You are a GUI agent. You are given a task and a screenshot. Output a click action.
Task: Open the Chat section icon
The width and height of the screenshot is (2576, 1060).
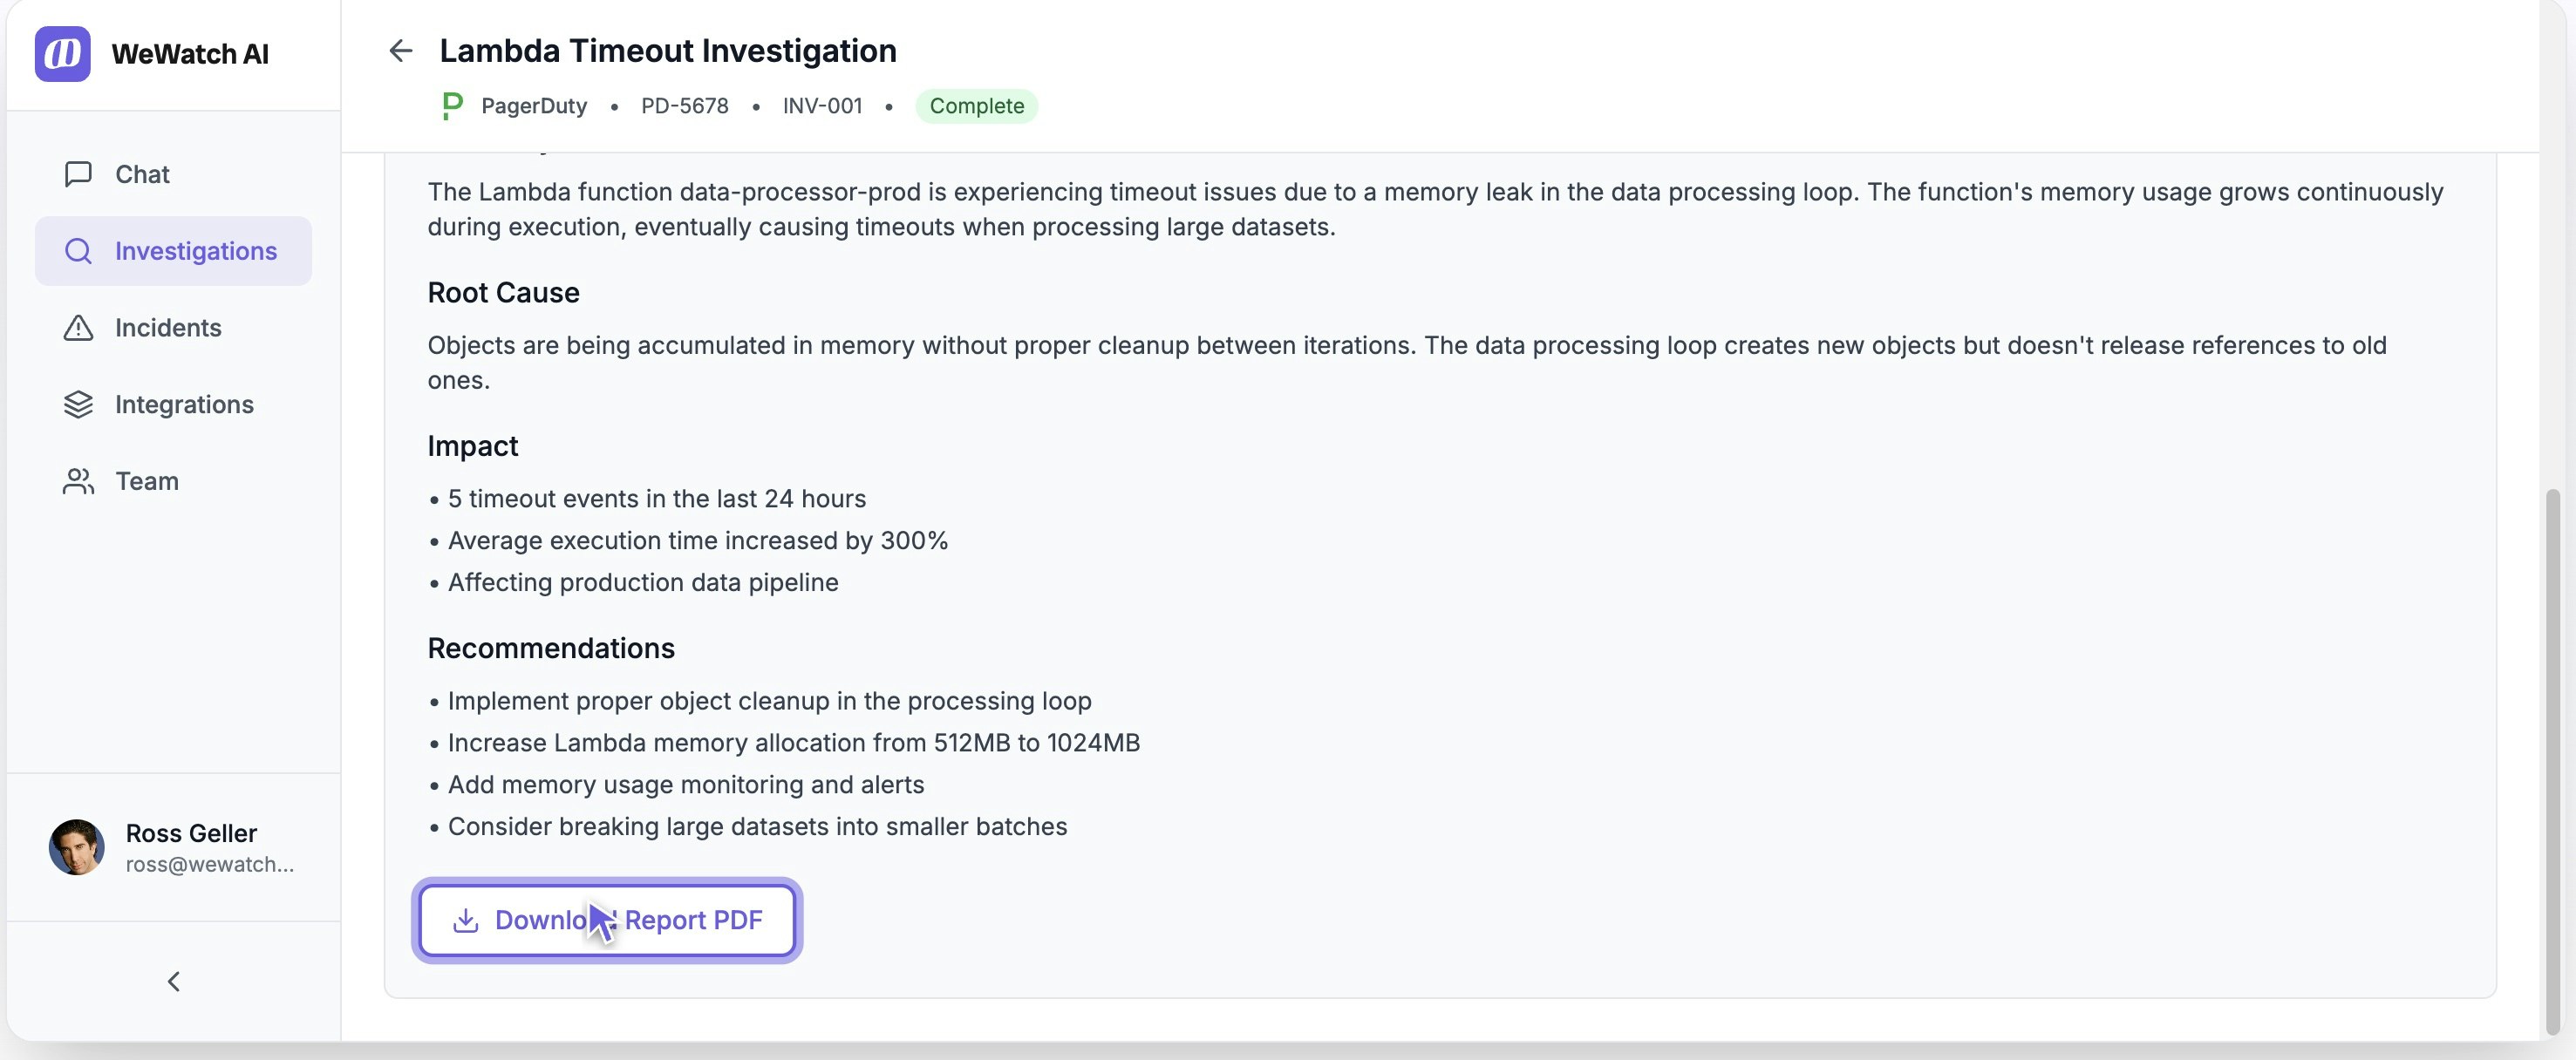coord(78,173)
